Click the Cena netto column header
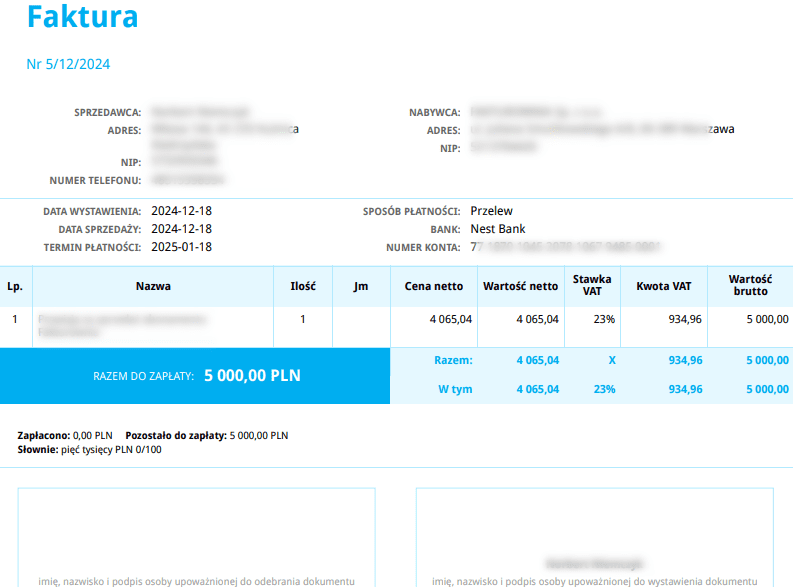The height and width of the screenshot is (587, 807). tap(433, 286)
